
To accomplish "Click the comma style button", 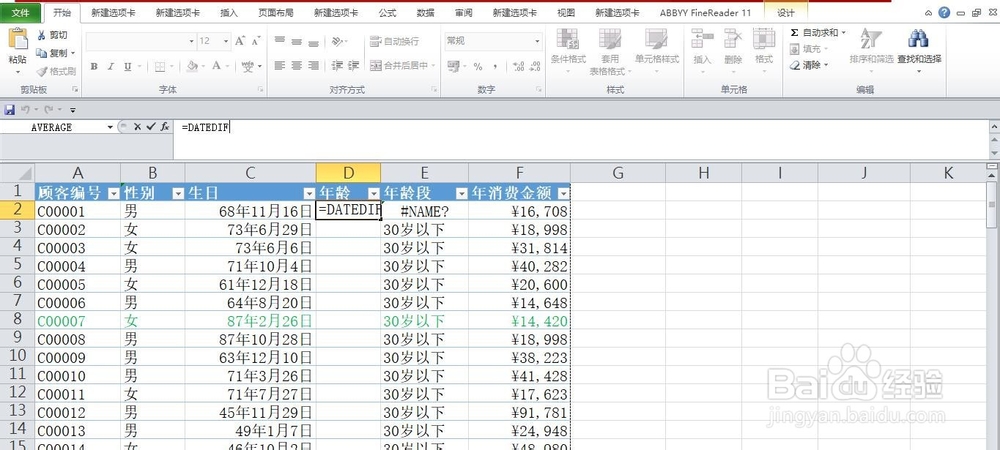I will [x=495, y=66].
